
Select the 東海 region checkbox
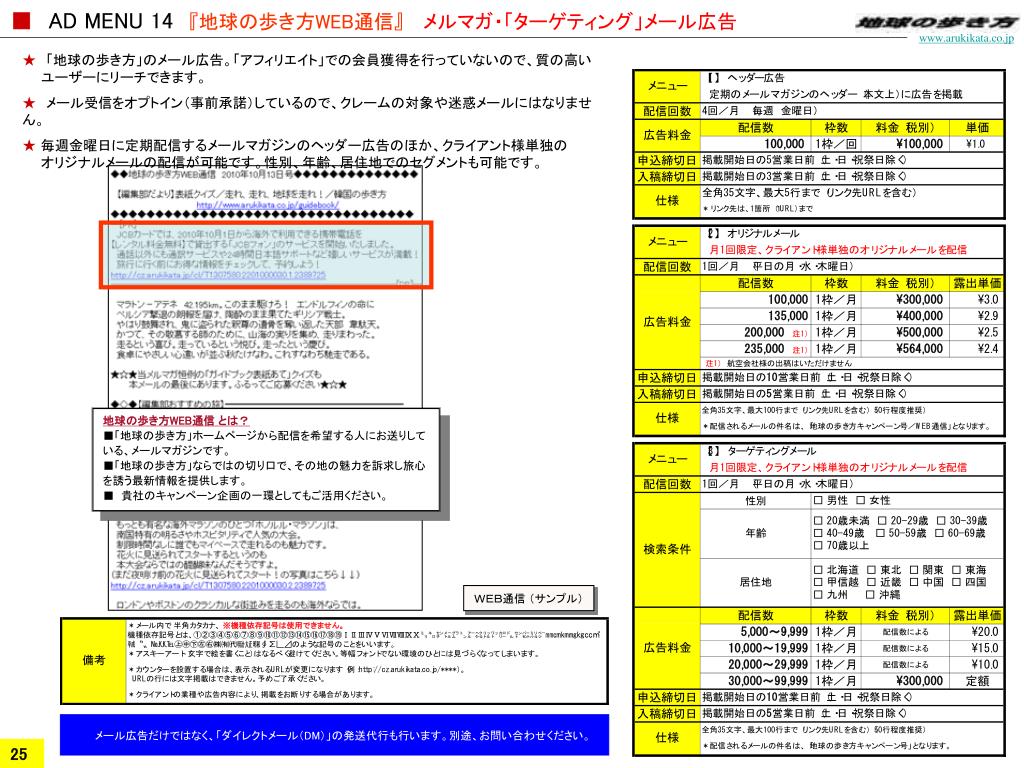pyautogui.click(x=957, y=569)
